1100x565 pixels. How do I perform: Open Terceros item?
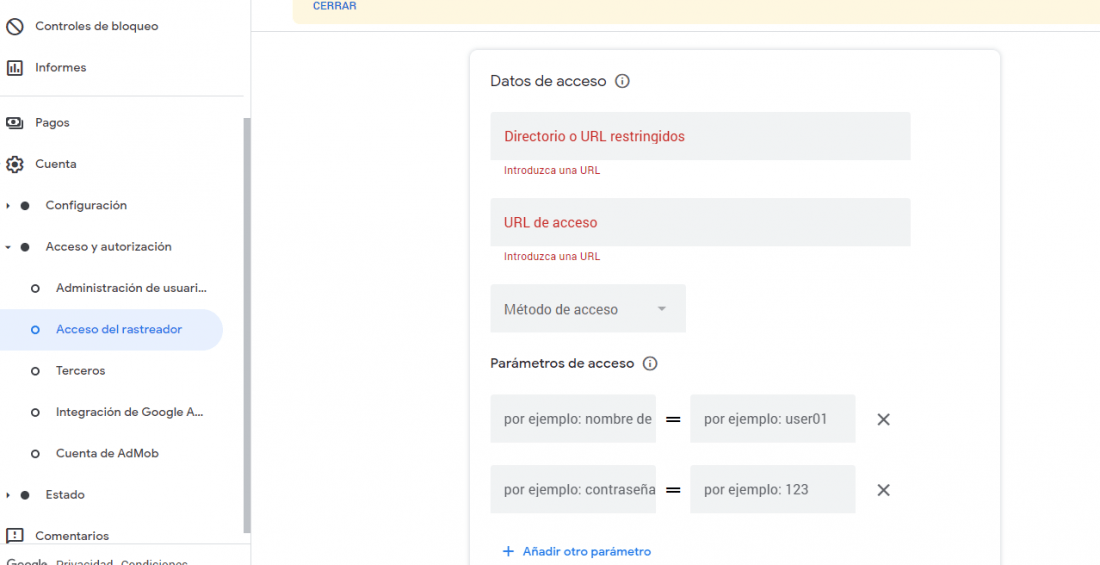[x=81, y=371]
